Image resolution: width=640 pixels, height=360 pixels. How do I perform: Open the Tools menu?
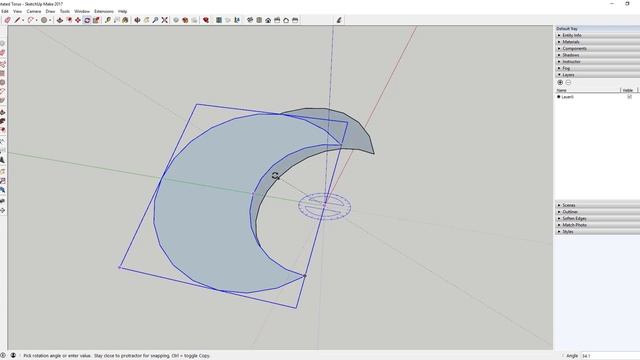point(65,11)
